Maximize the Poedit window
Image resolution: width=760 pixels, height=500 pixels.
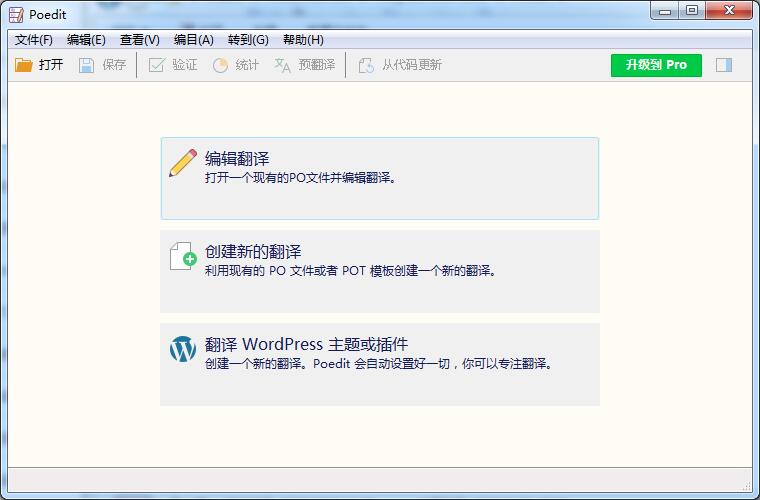point(692,11)
